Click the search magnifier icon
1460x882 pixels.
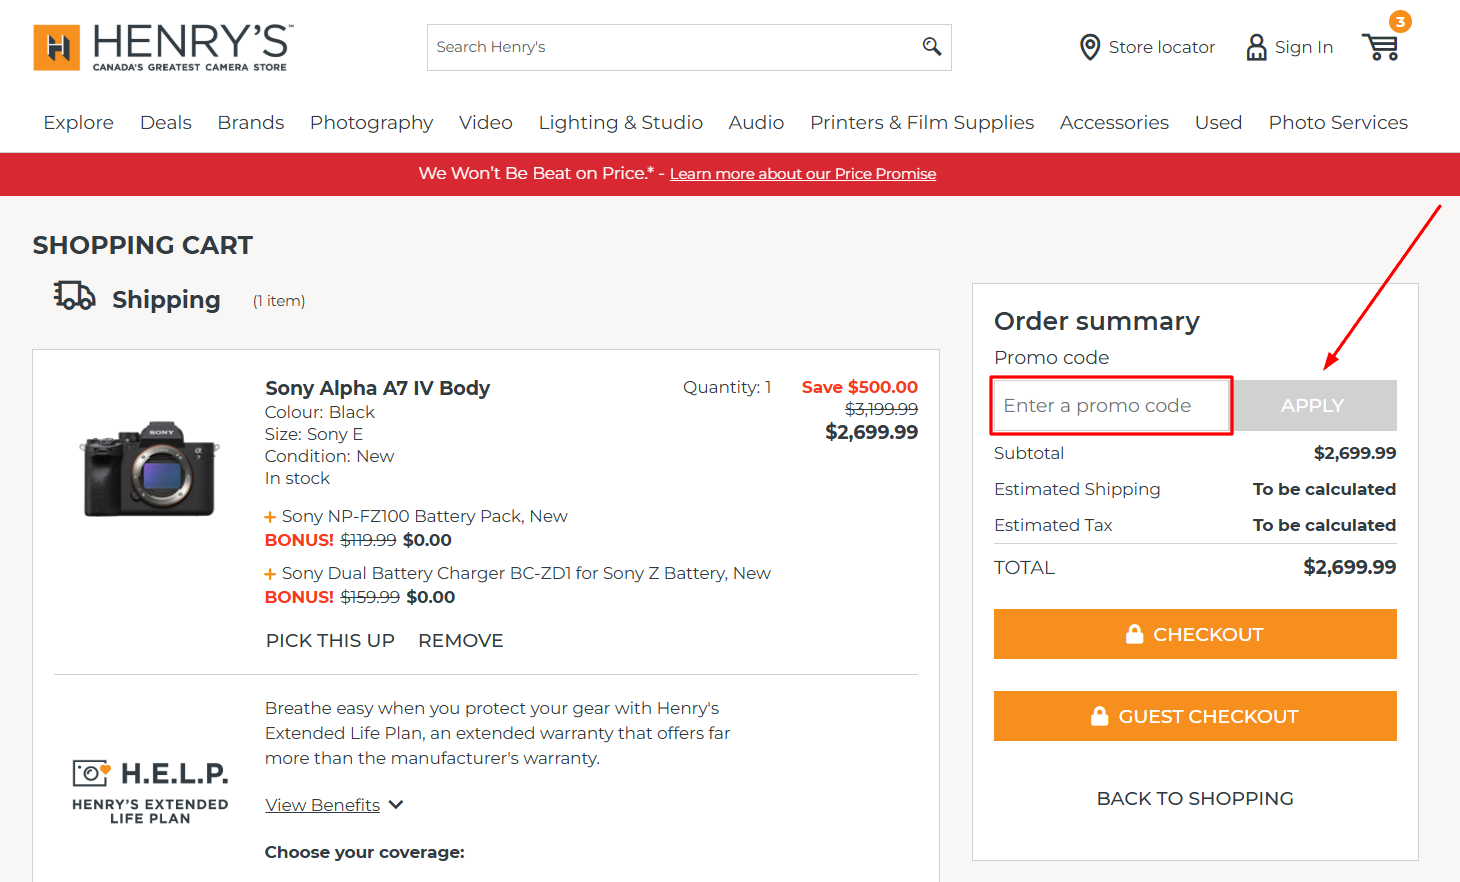(932, 47)
